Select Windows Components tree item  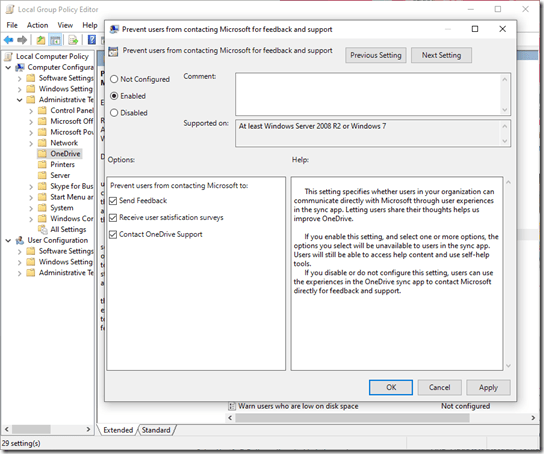(x=72, y=219)
